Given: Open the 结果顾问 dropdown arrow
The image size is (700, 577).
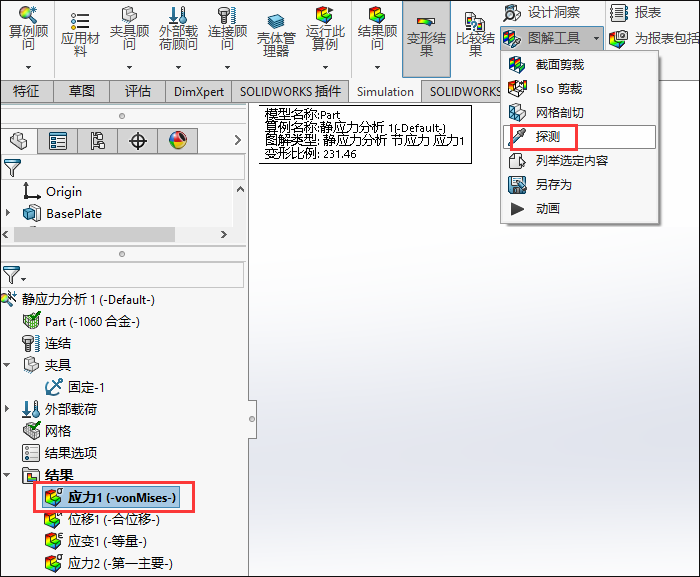Looking at the screenshot, I should tap(377, 67).
